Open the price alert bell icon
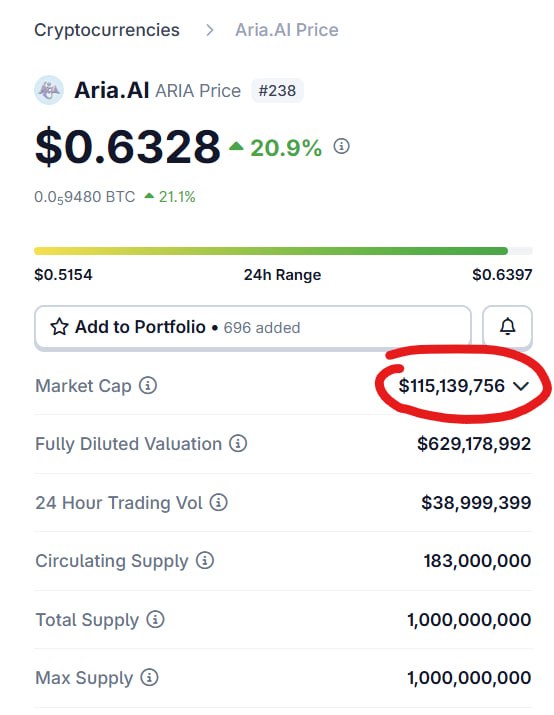554x715 pixels. click(507, 326)
